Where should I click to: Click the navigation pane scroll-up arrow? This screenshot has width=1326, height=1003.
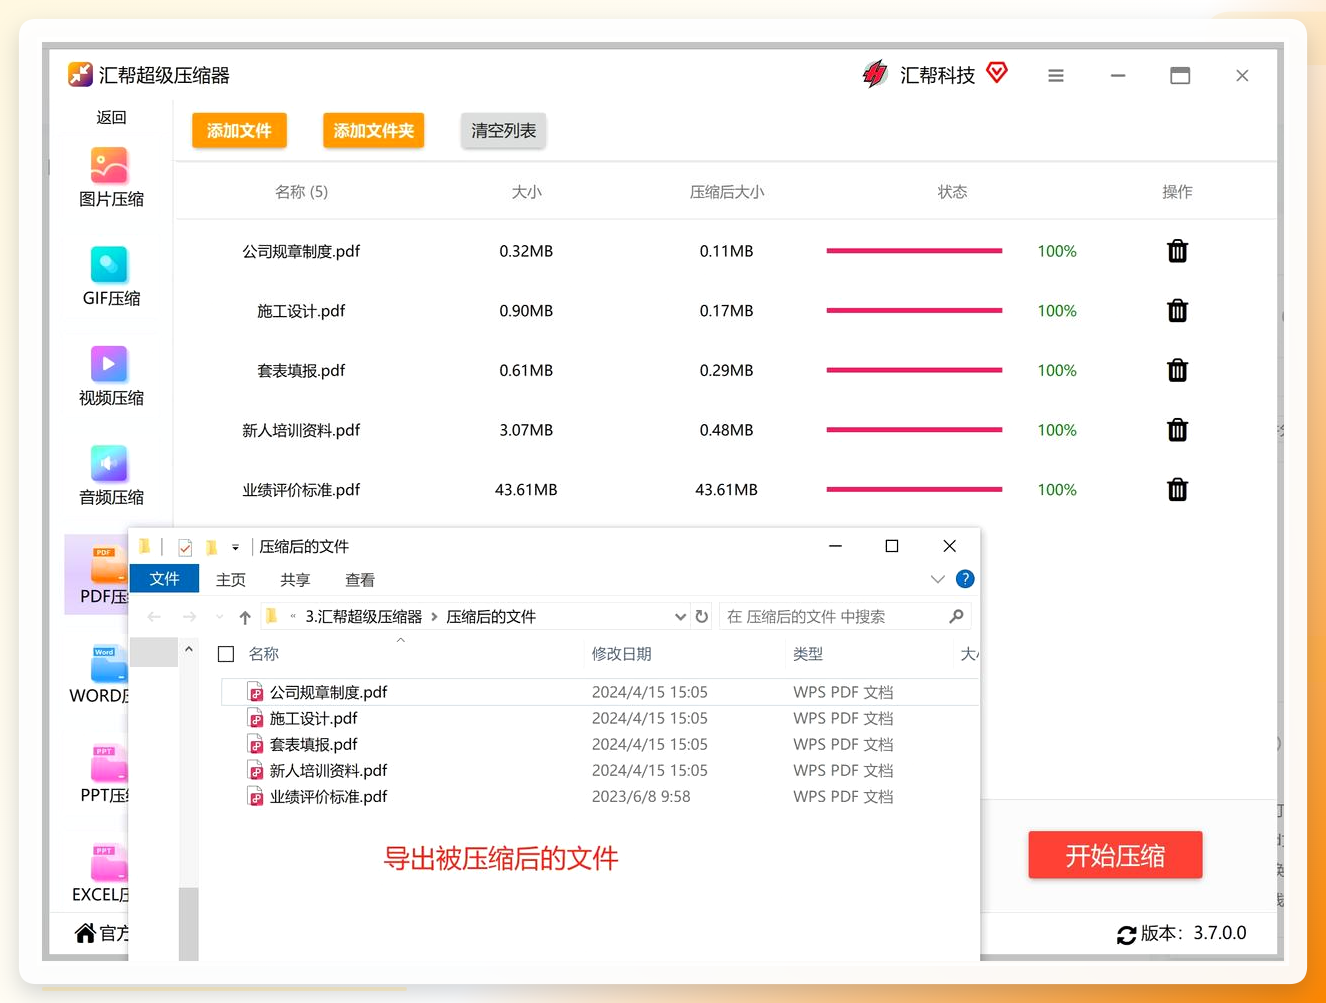tap(188, 650)
